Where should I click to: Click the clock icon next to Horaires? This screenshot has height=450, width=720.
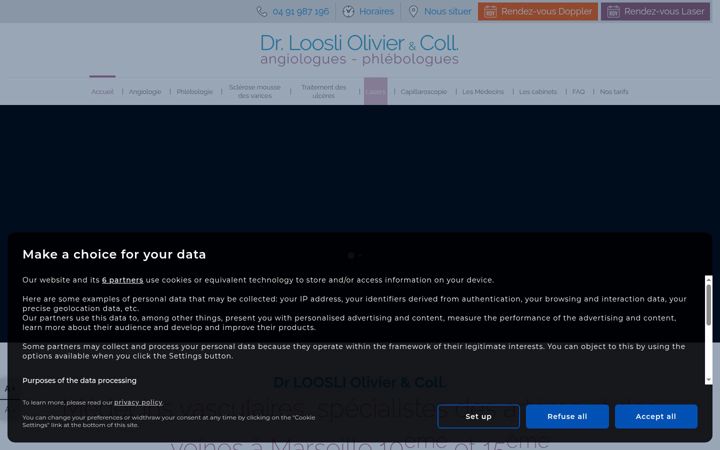coord(349,11)
